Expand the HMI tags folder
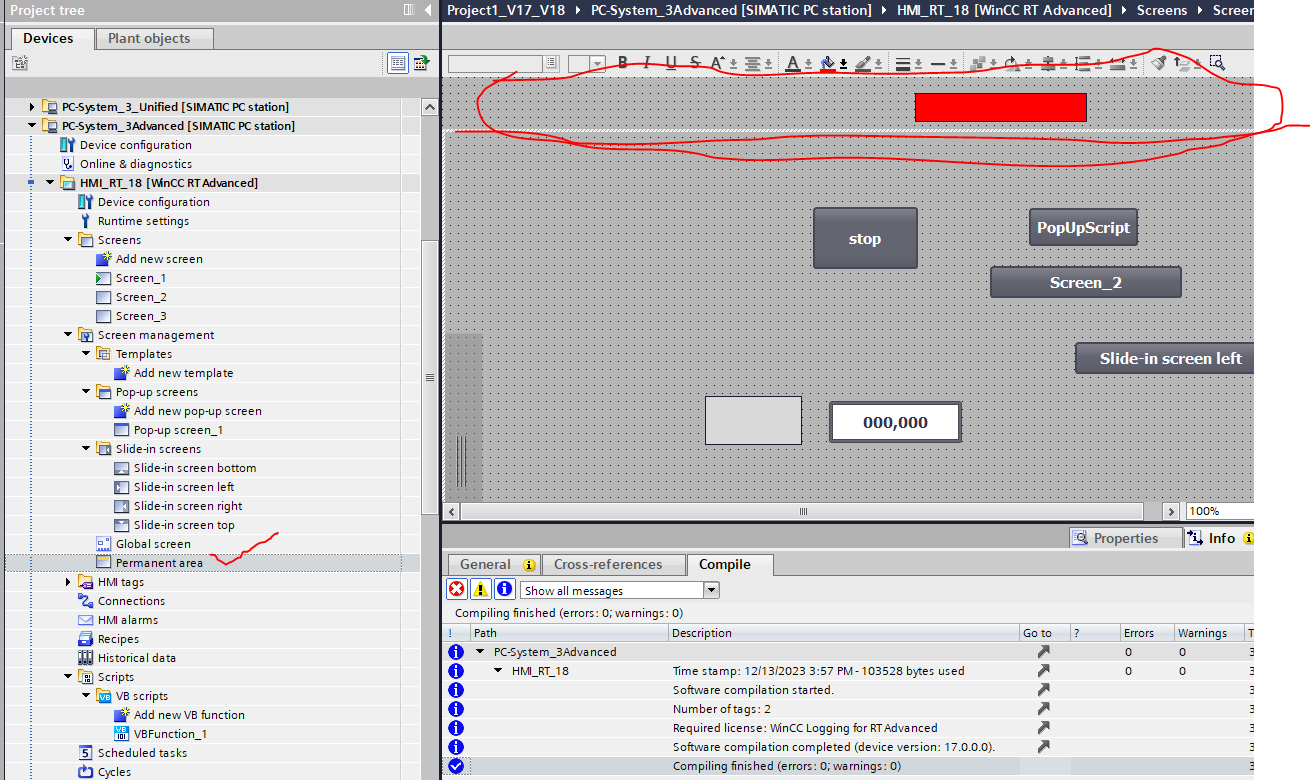1310x780 pixels. click(x=68, y=582)
